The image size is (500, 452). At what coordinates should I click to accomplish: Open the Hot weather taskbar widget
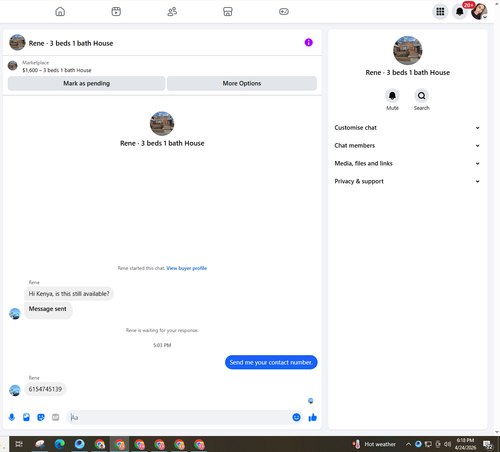374,444
